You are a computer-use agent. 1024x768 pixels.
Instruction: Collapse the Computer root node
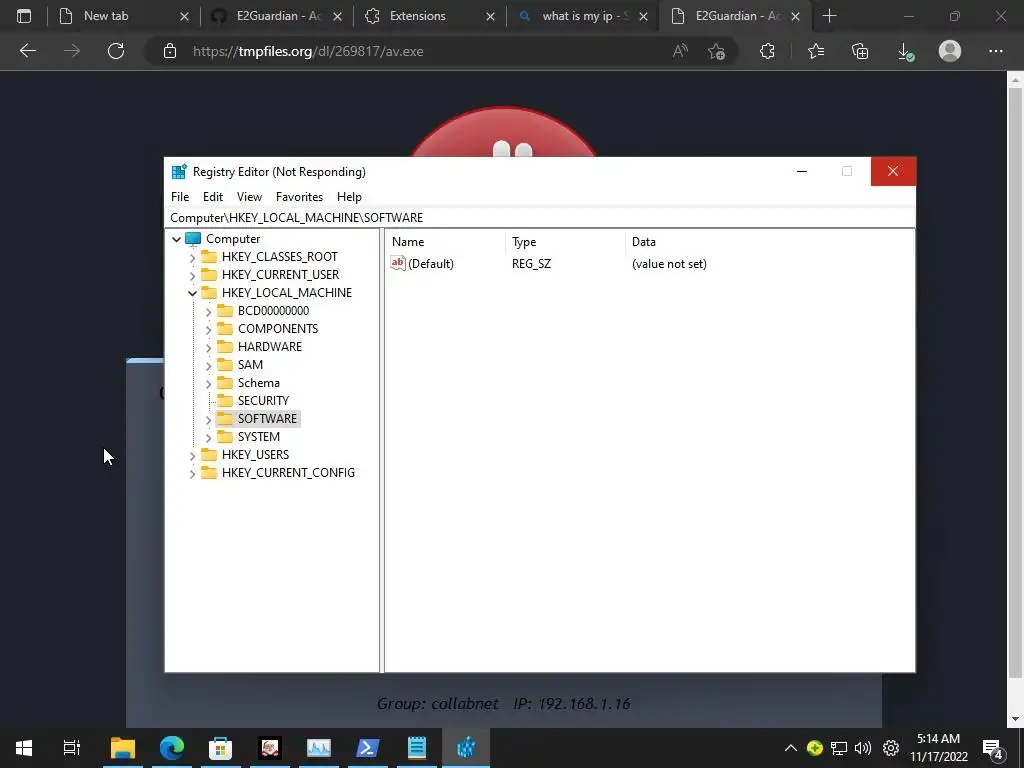click(x=176, y=239)
